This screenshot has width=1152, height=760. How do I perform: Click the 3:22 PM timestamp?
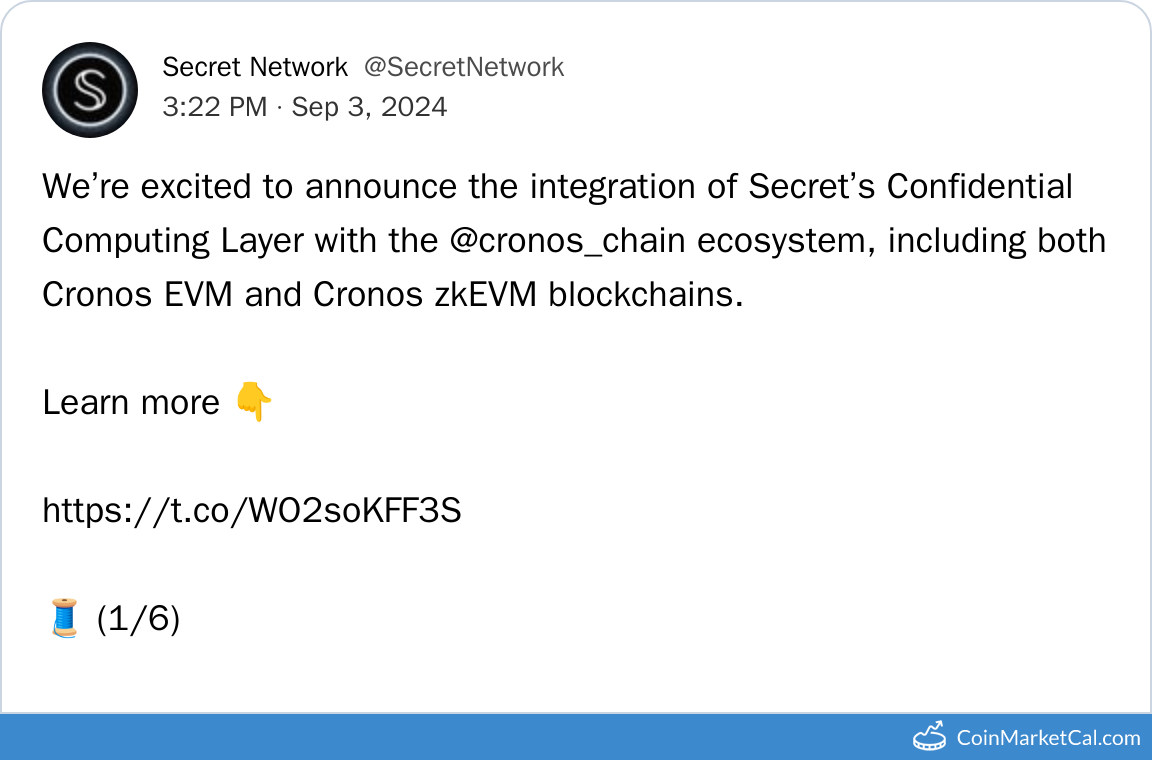point(215,107)
